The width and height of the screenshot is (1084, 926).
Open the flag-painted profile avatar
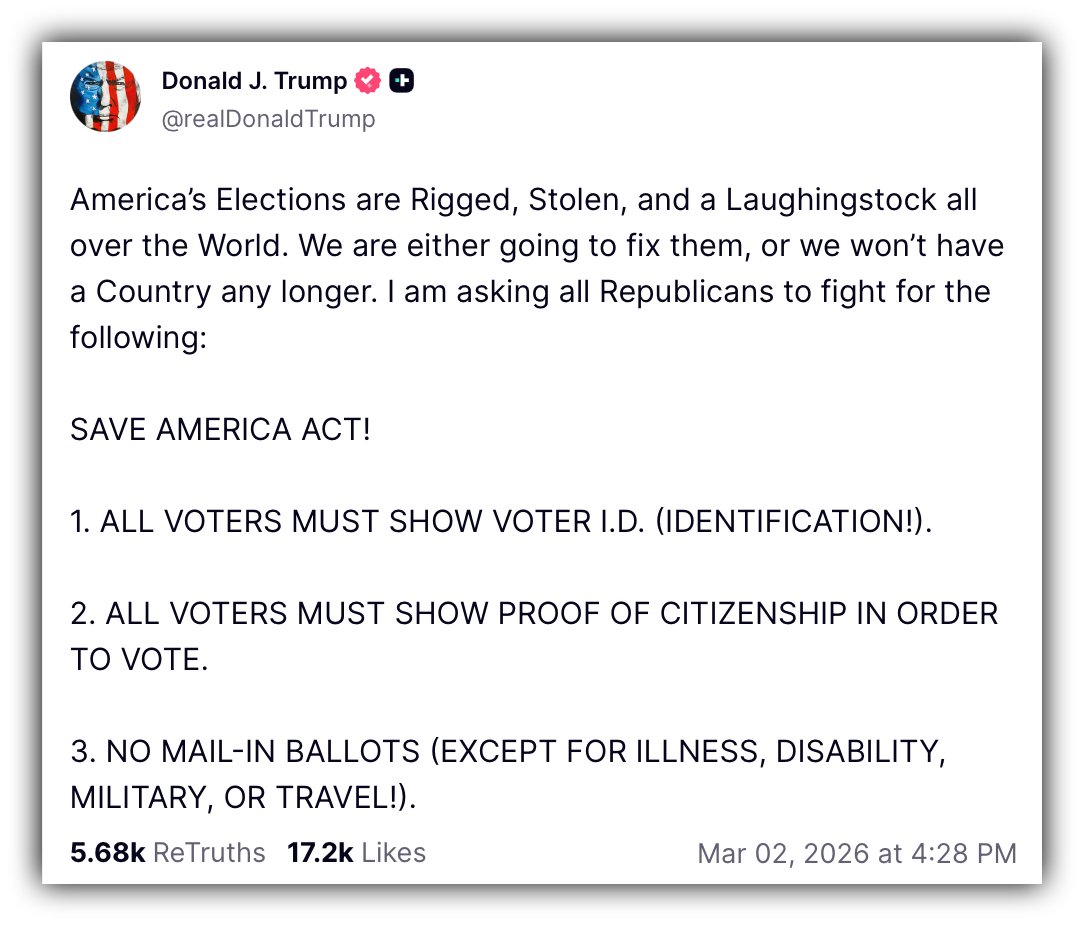[x=104, y=96]
